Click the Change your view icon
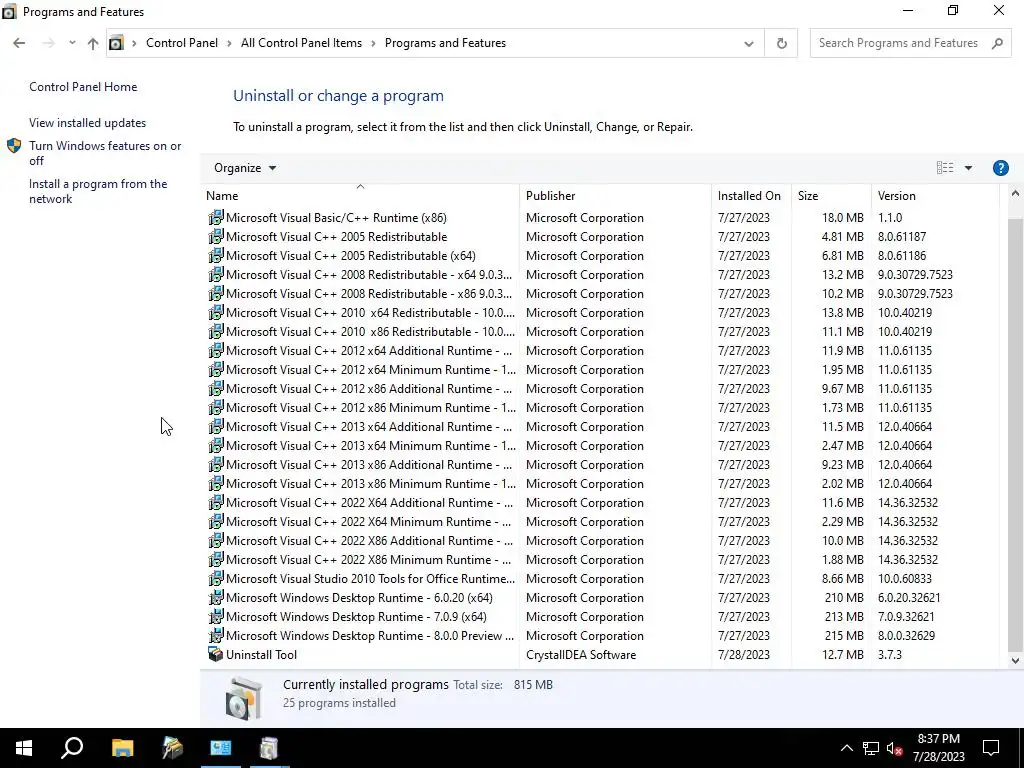Screen dimensions: 1024x768 click(x=944, y=168)
